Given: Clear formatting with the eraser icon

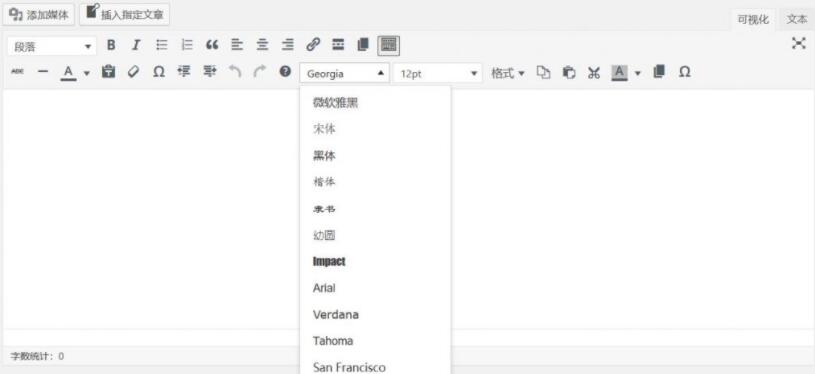Looking at the screenshot, I should (x=134, y=72).
